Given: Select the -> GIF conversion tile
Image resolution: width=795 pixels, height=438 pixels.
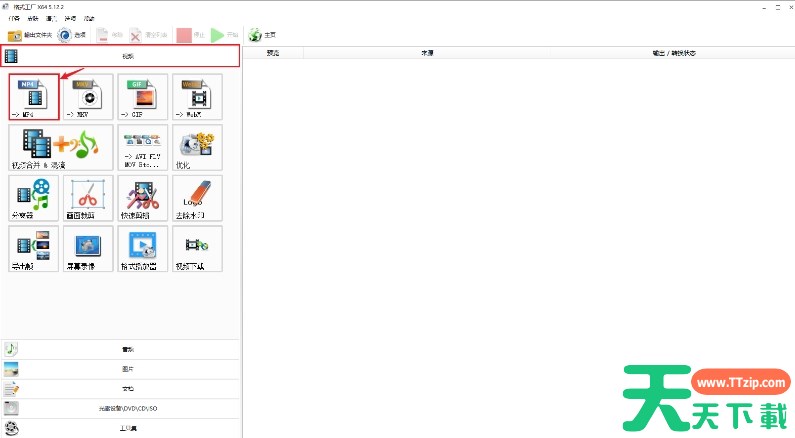Looking at the screenshot, I should [143, 97].
